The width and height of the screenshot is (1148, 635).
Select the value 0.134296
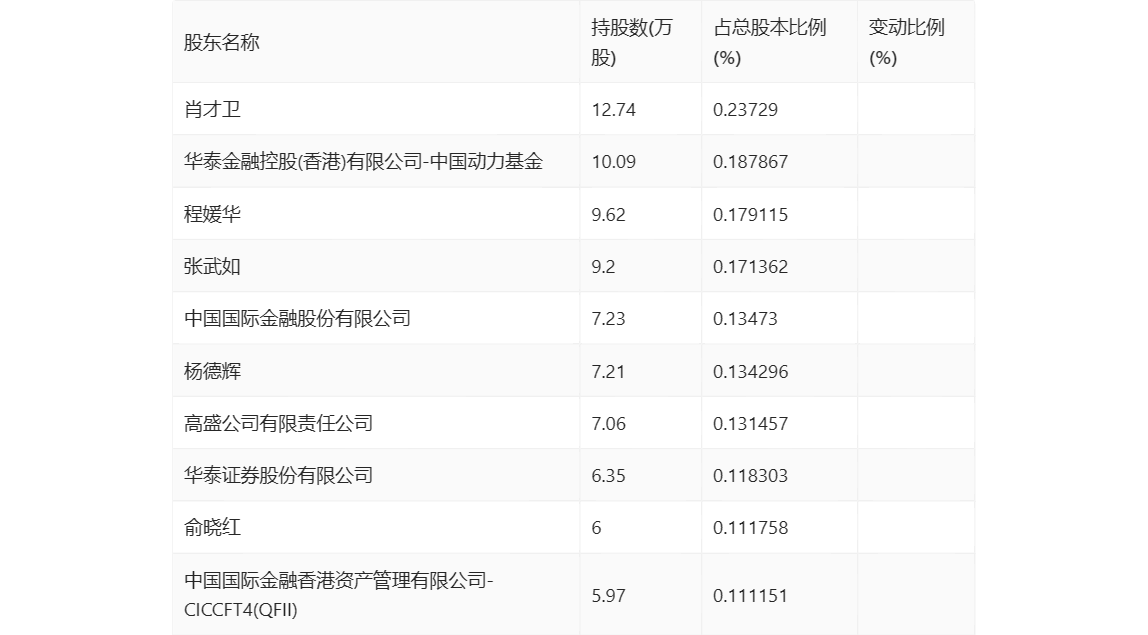click(750, 371)
